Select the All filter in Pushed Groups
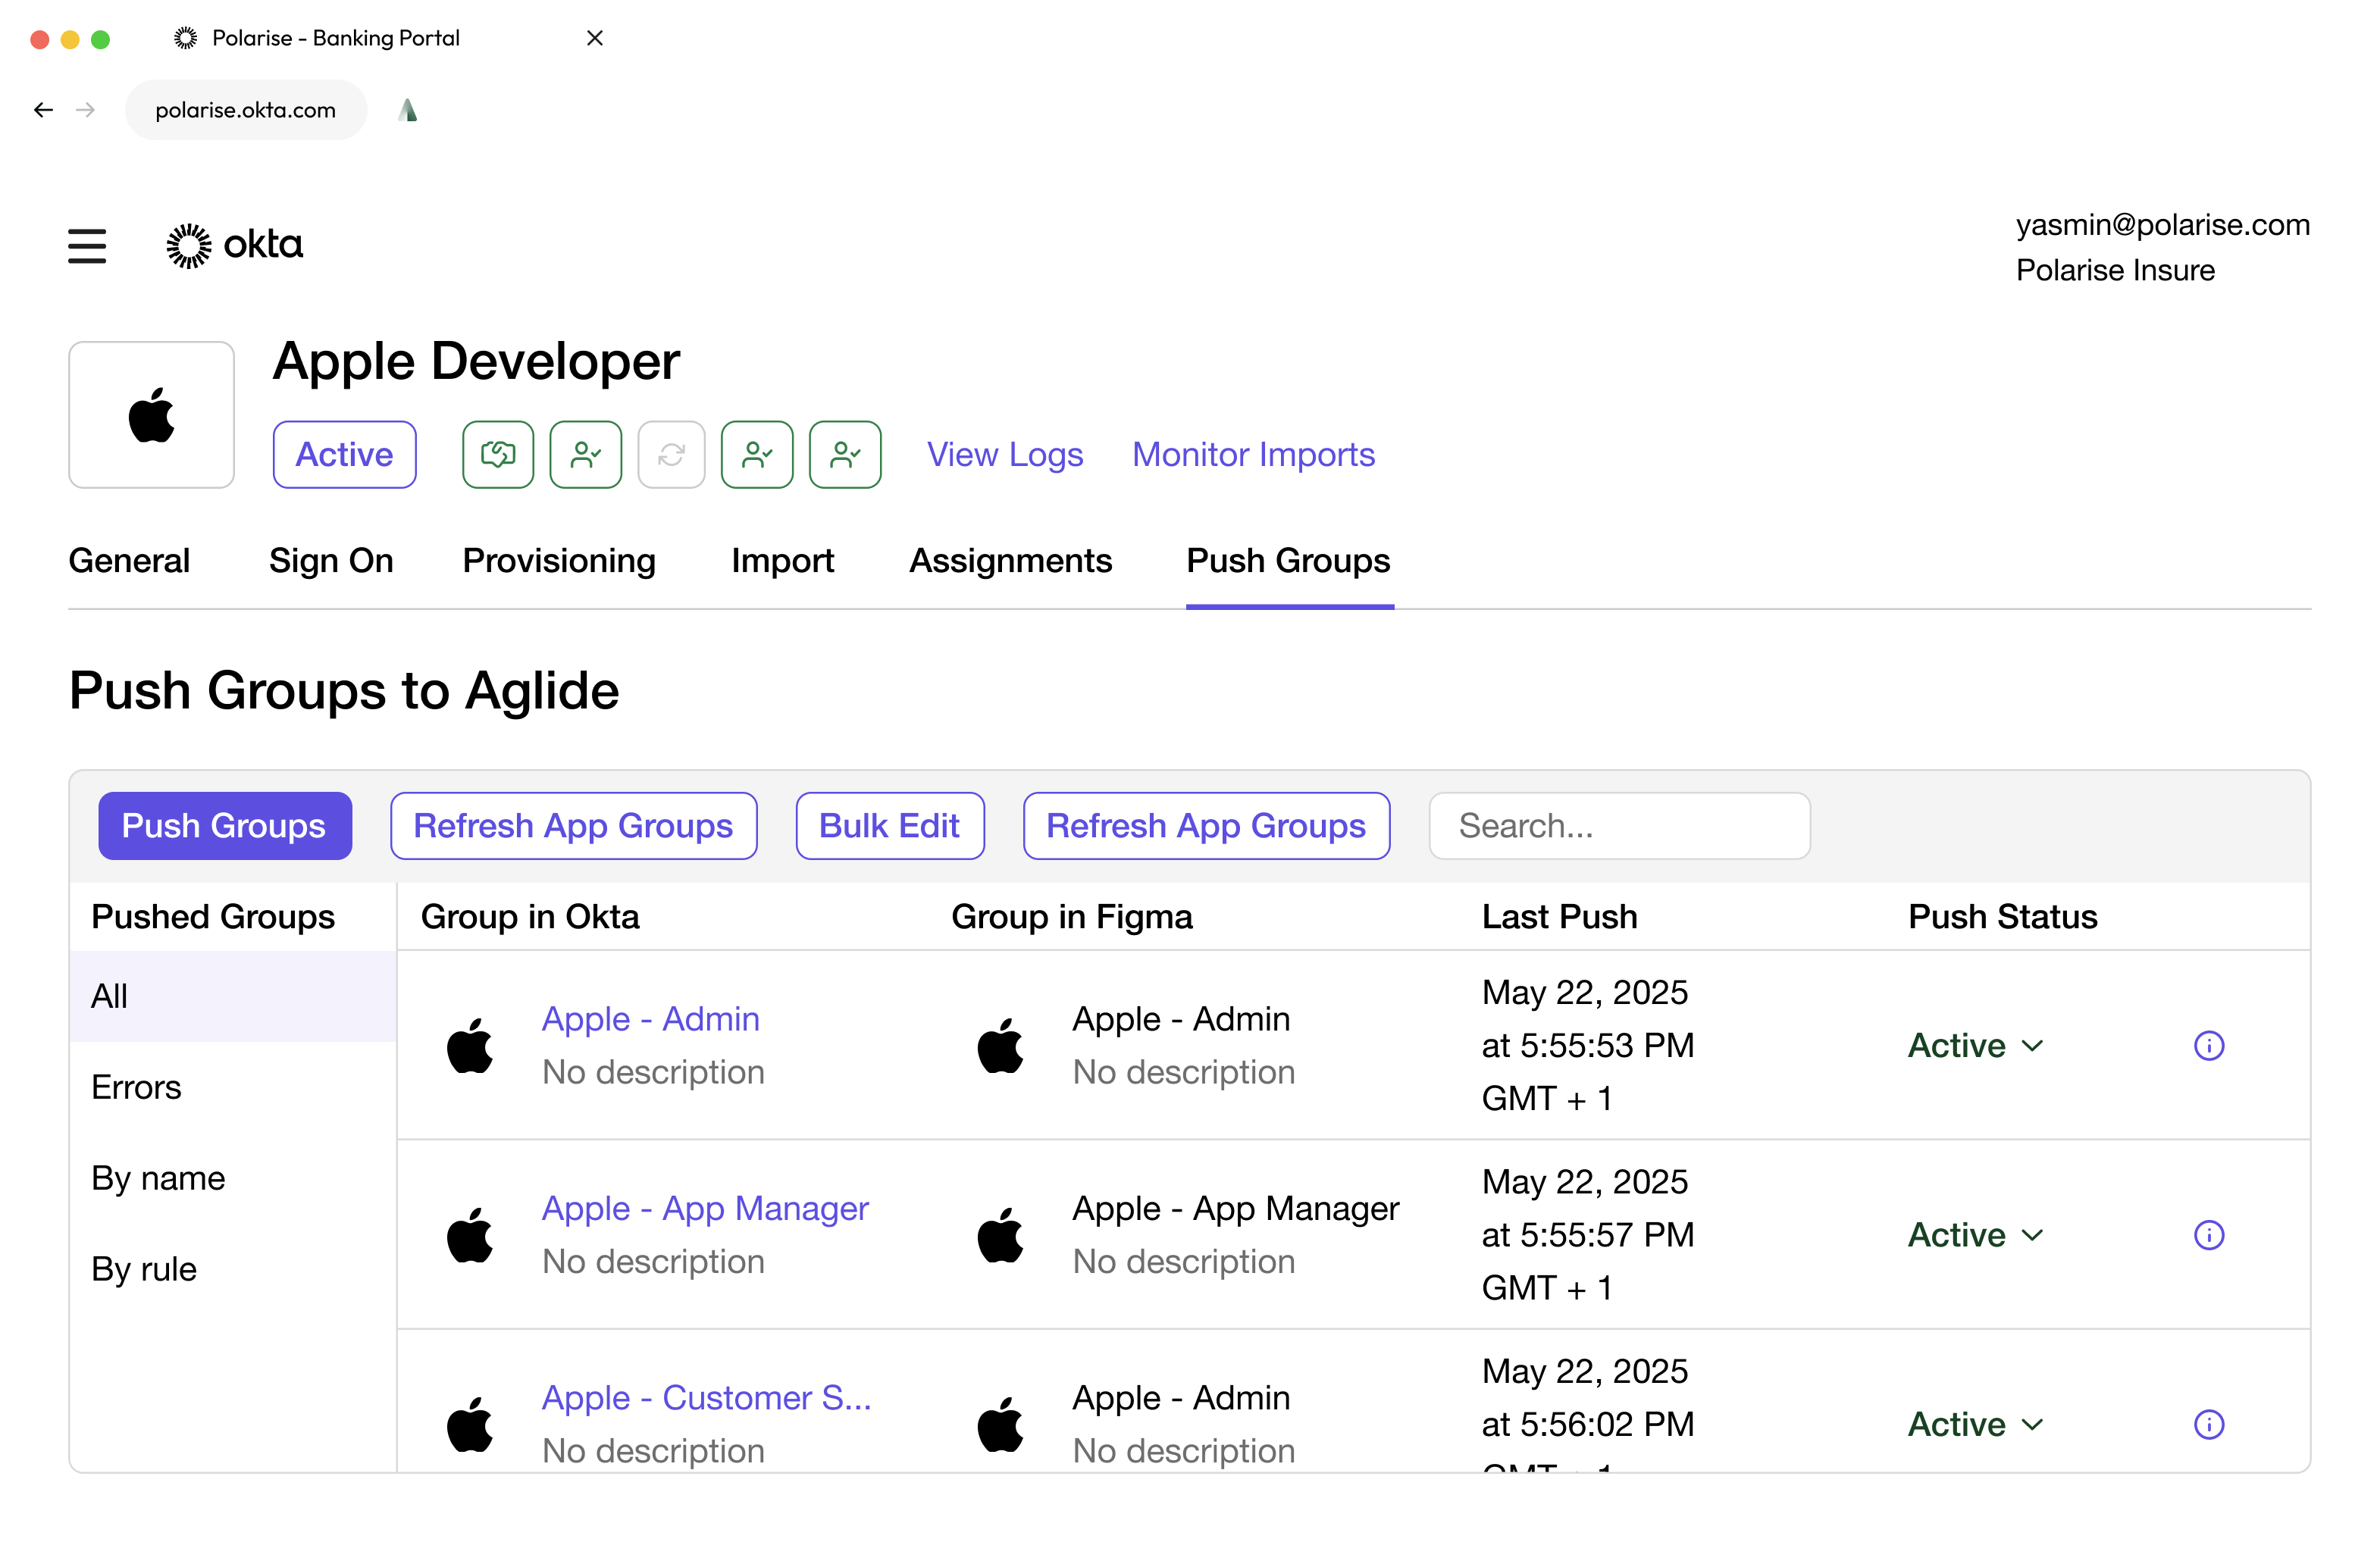The height and width of the screenshot is (1542, 2380). (233, 996)
